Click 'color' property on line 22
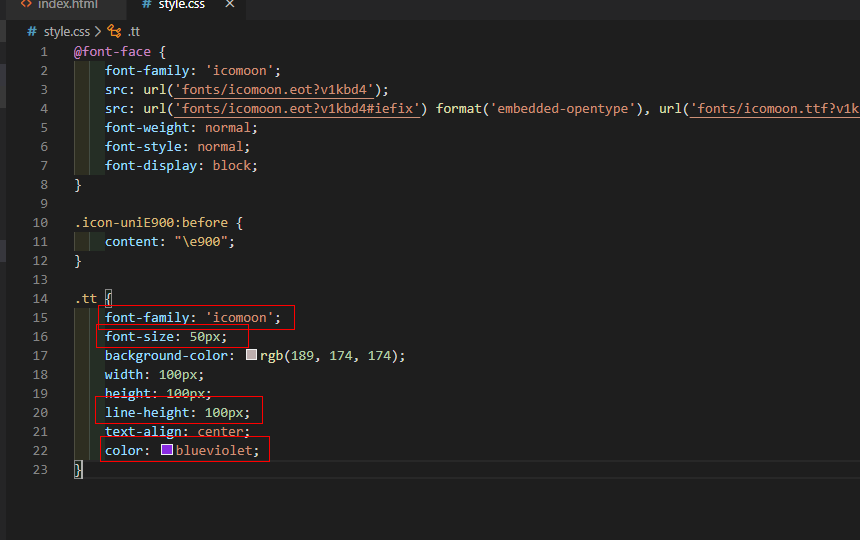Viewport: 860px width, 540px height. click(x=123, y=451)
